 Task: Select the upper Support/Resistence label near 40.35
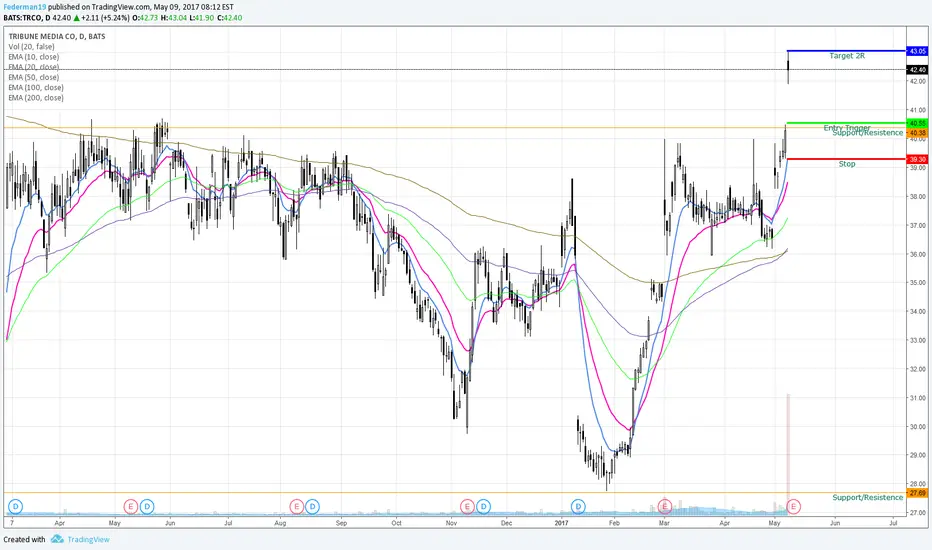[x=867, y=133]
